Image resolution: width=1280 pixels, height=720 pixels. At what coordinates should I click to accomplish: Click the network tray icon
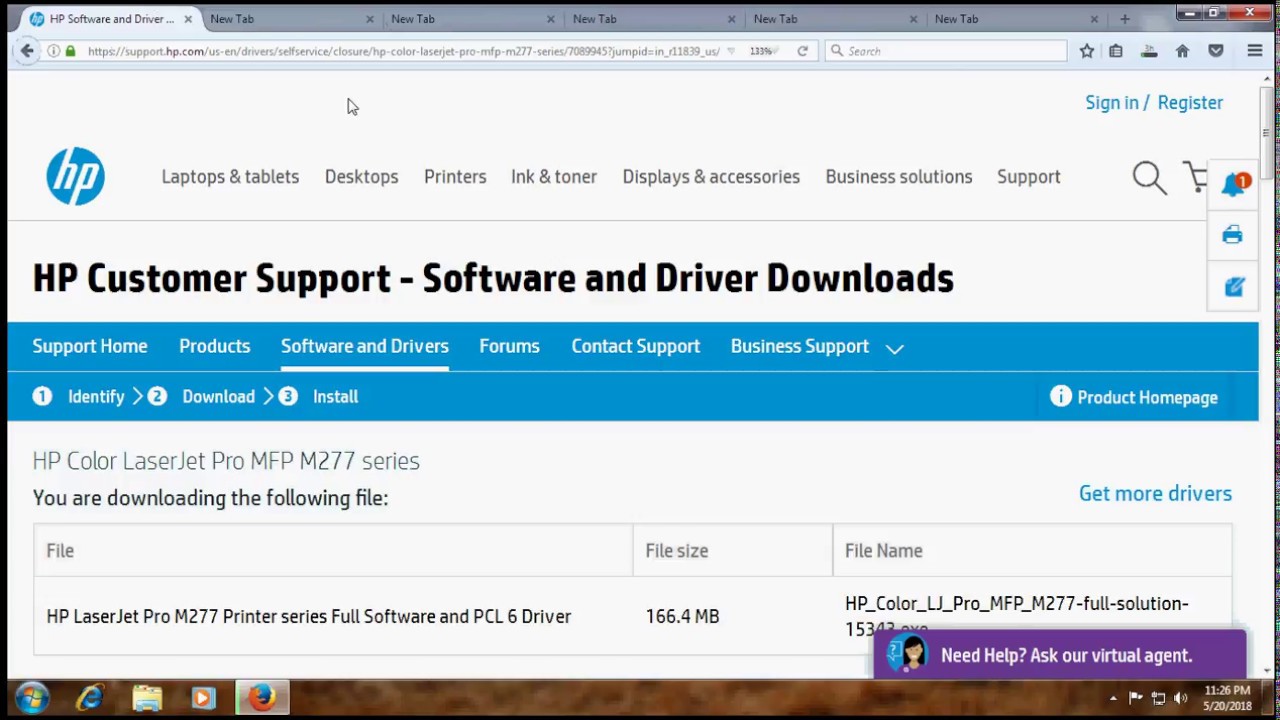1158,698
